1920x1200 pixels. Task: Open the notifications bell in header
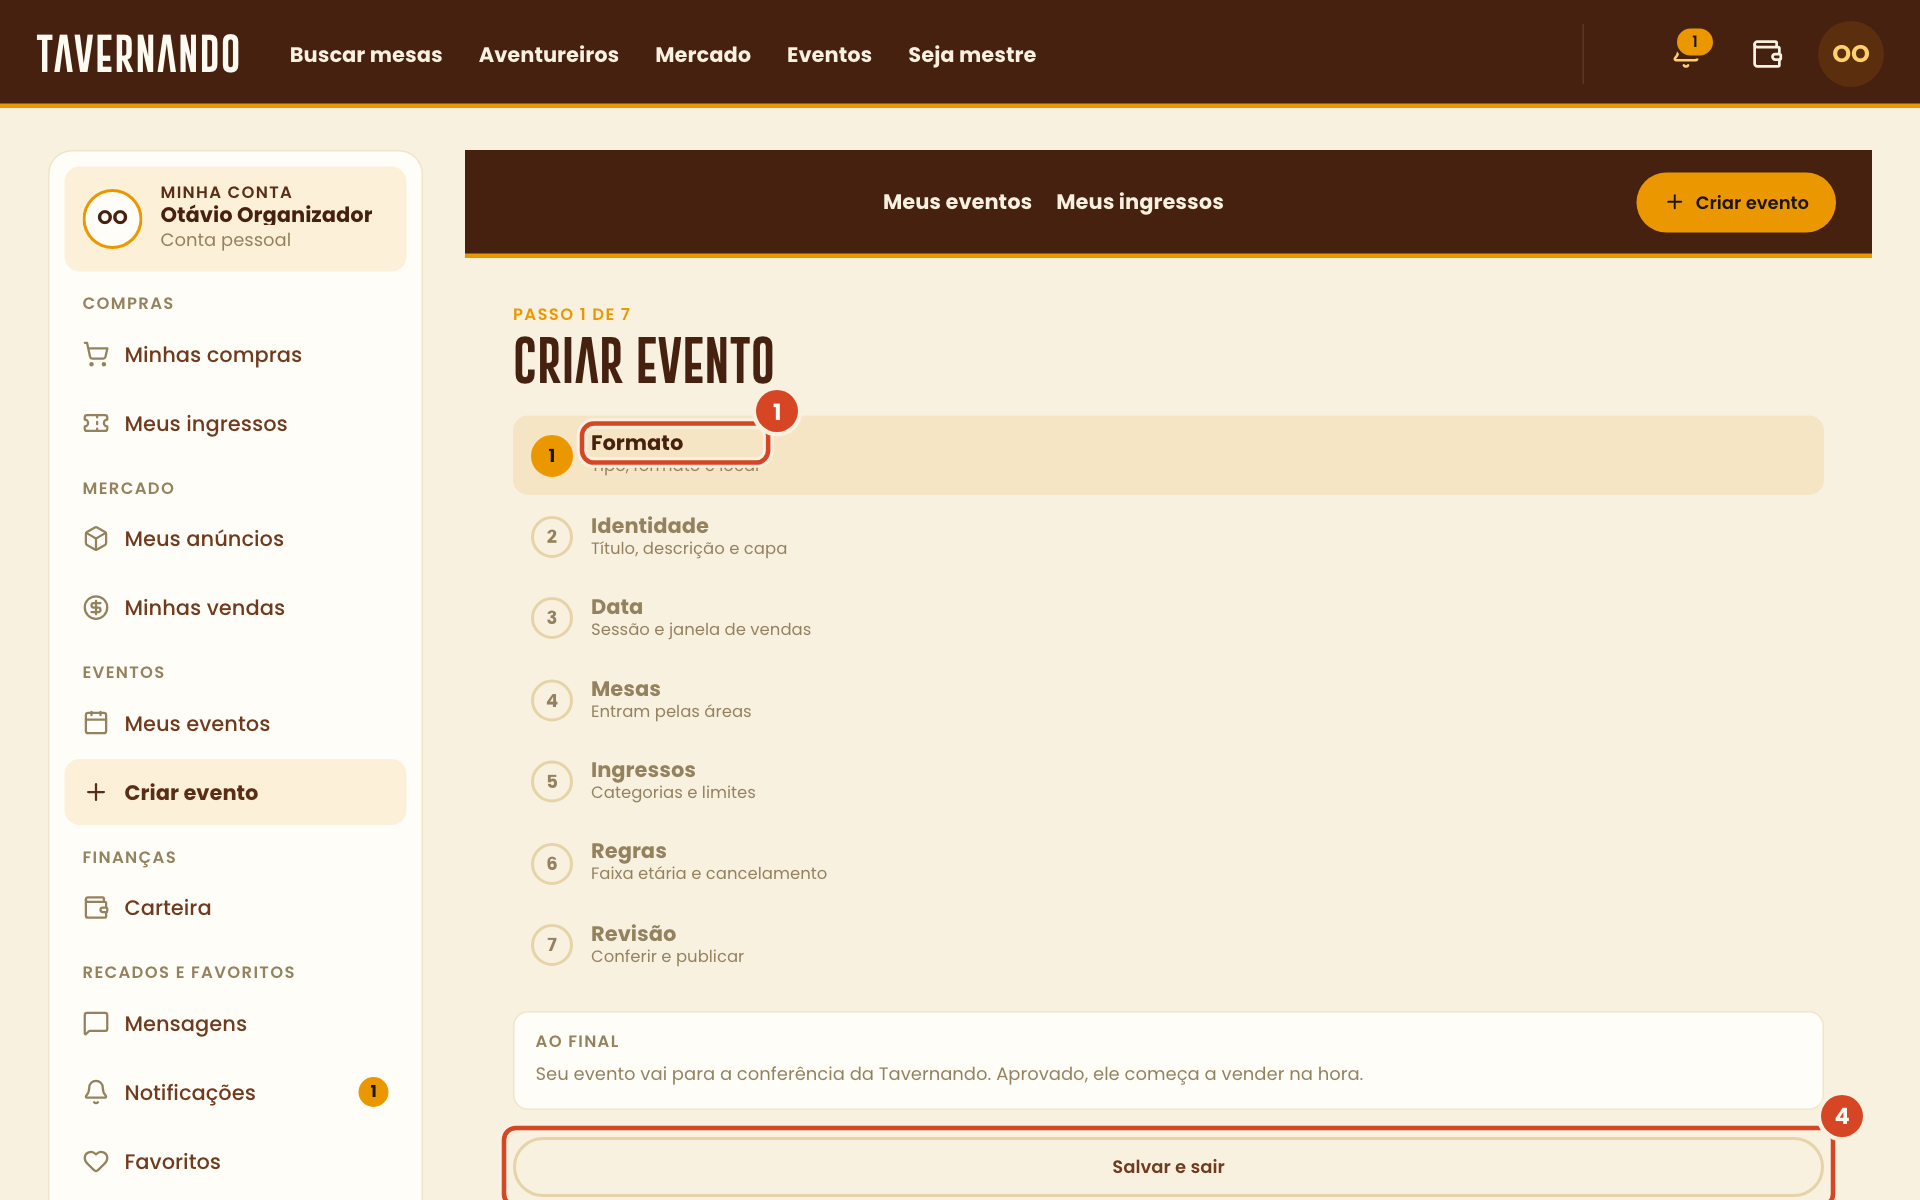click(x=1687, y=54)
